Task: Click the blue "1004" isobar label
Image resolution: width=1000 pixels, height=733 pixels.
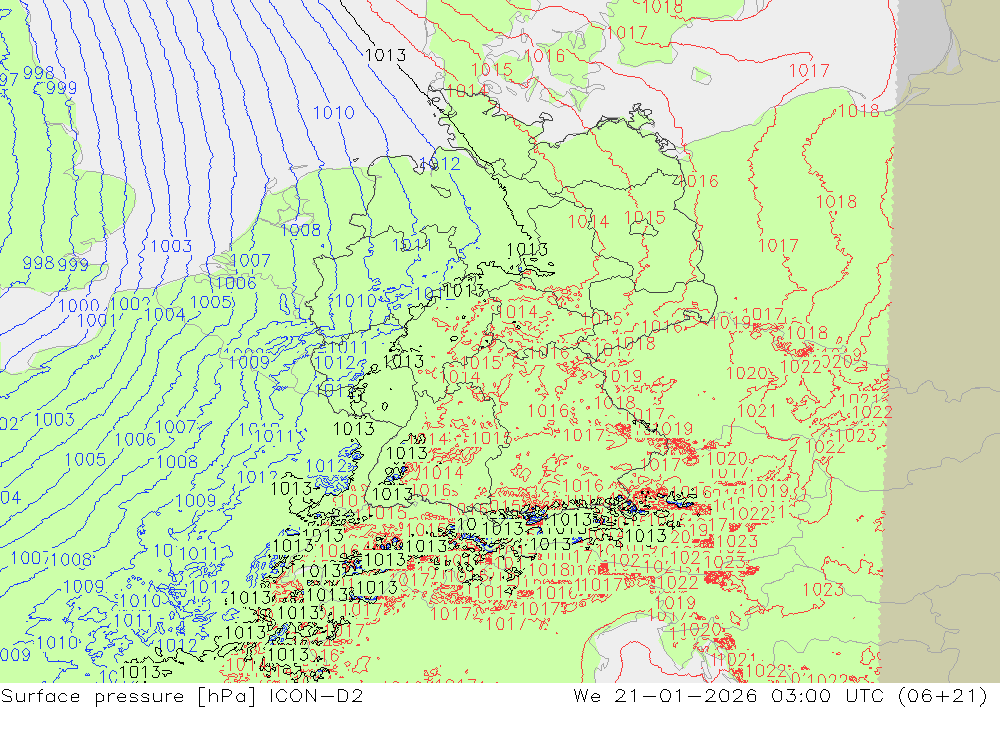Action: coord(165,315)
